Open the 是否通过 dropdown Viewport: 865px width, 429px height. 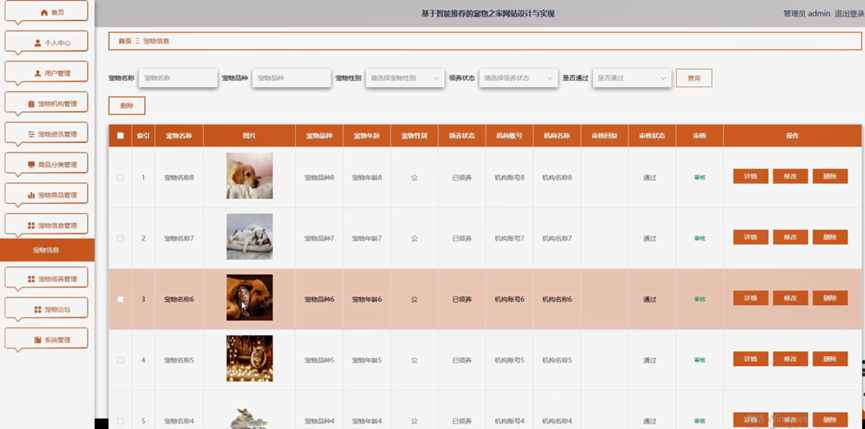pyautogui.click(x=632, y=78)
